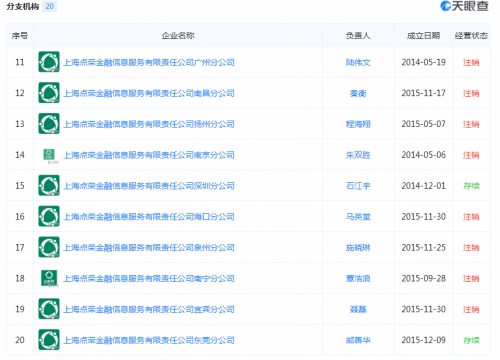Open the 负责人 name link in row 19

pos(358,309)
